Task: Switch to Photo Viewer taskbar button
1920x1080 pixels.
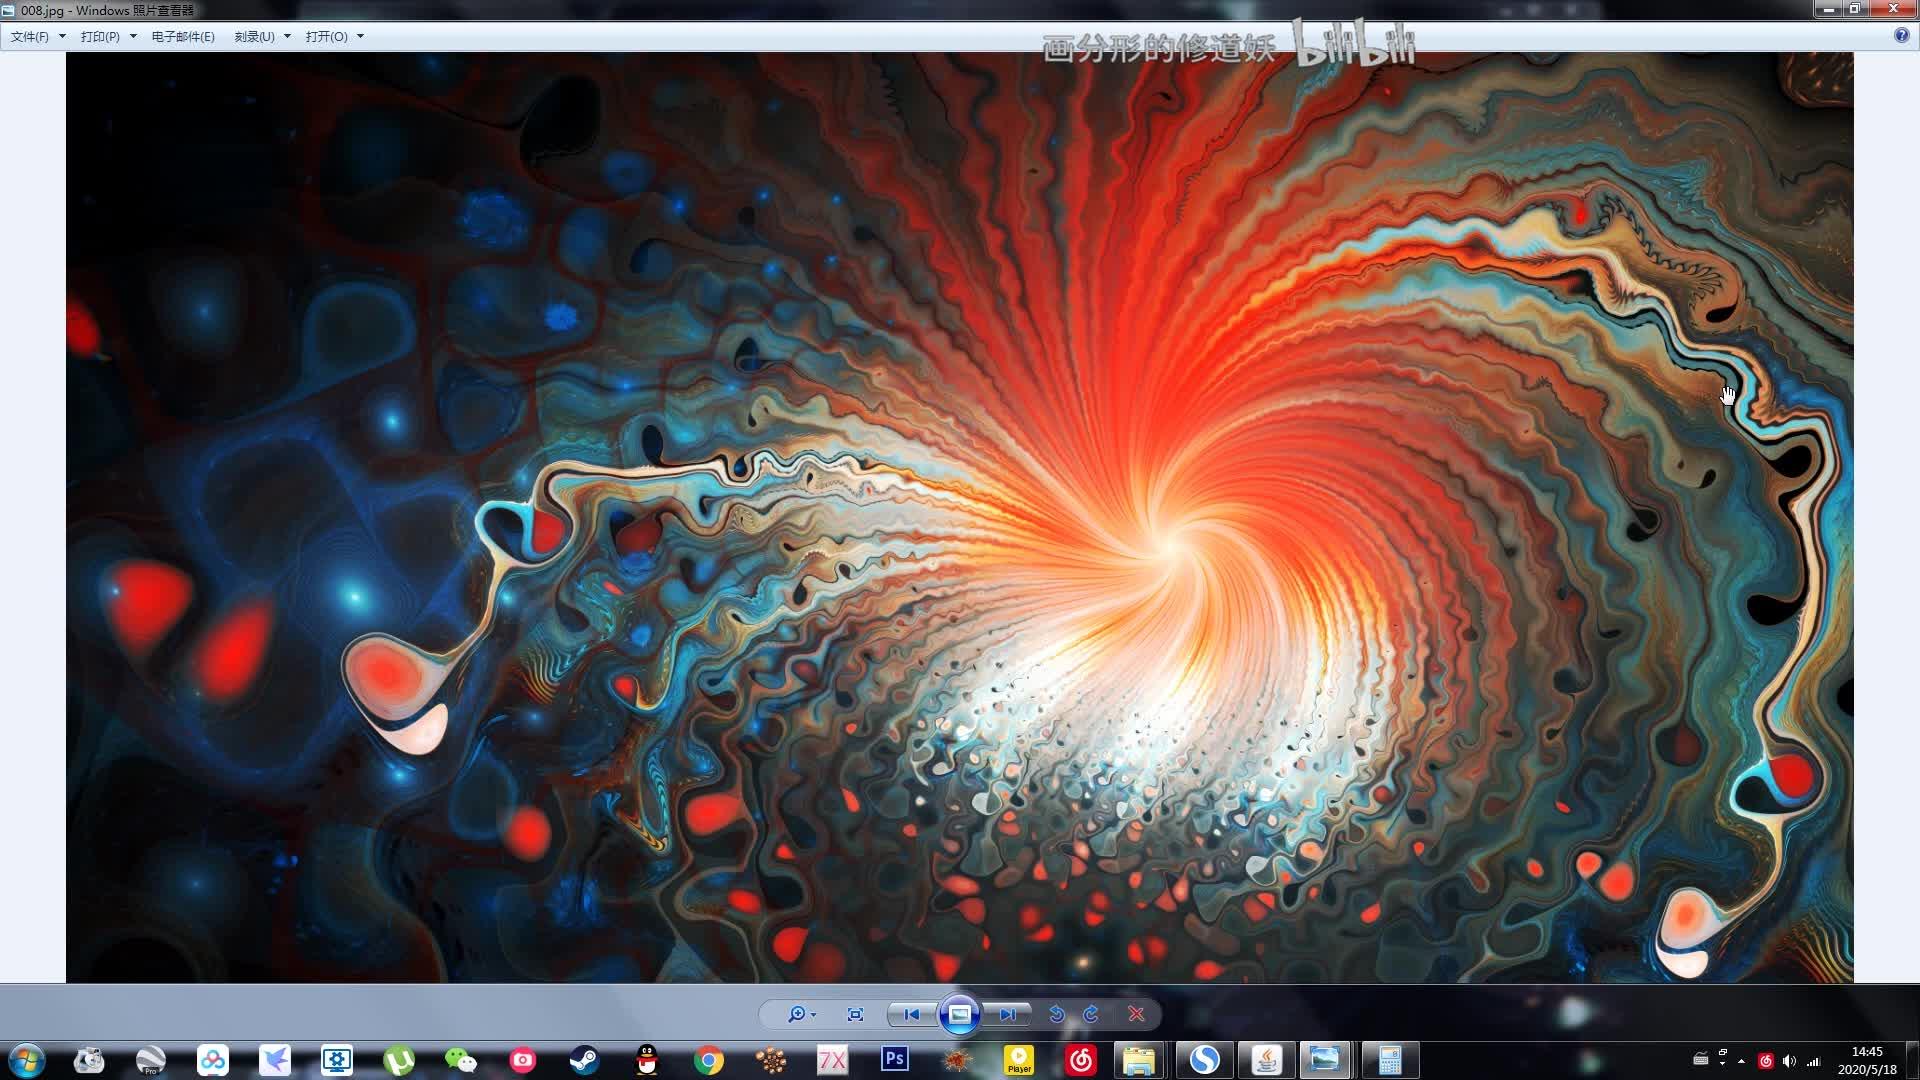Action: tap(1326, 1060)
